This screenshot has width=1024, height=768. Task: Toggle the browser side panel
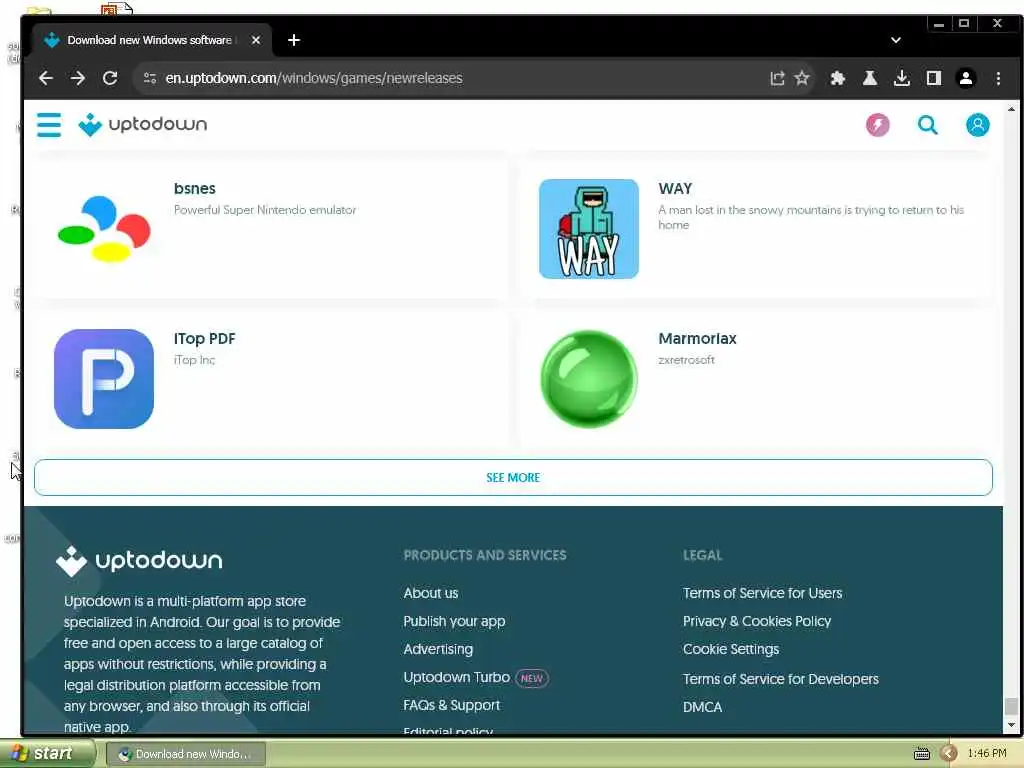pos(934,78)
